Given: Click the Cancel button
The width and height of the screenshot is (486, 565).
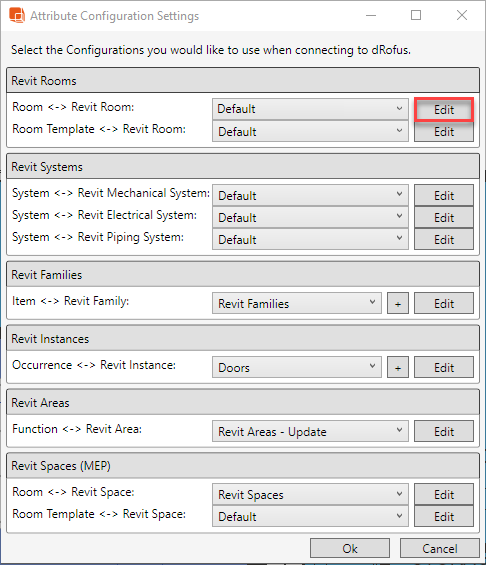Looking at the screenshot, I should tap(440, 548).
